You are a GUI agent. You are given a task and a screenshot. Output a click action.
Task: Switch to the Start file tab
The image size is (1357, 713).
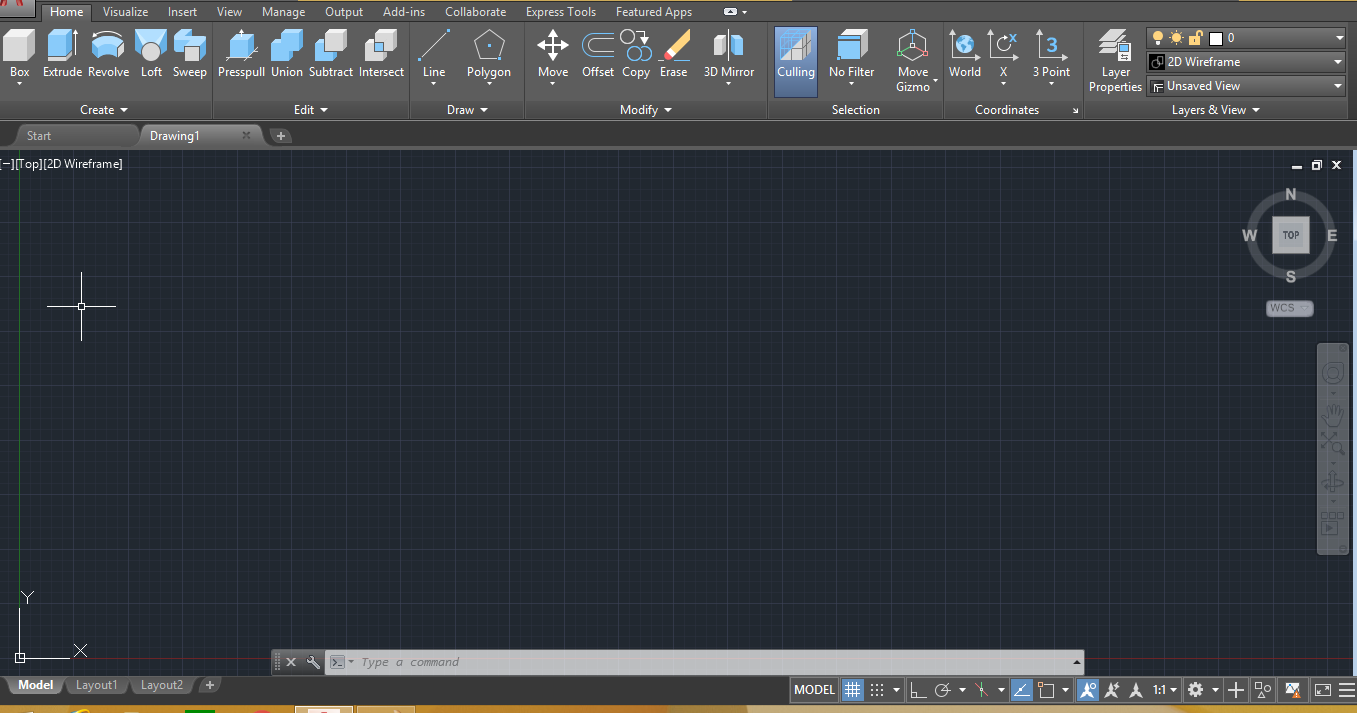click(x=39, y=136)
